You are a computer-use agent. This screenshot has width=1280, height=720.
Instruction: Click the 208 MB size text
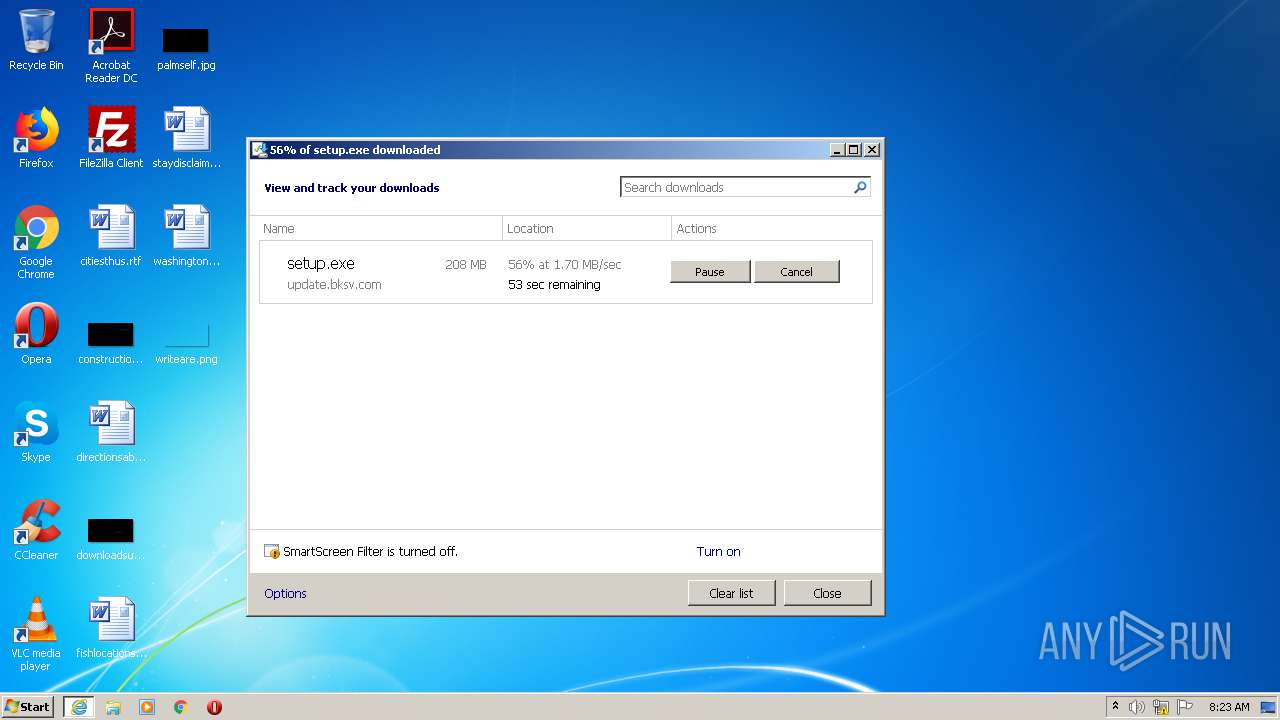coord(466,265)
